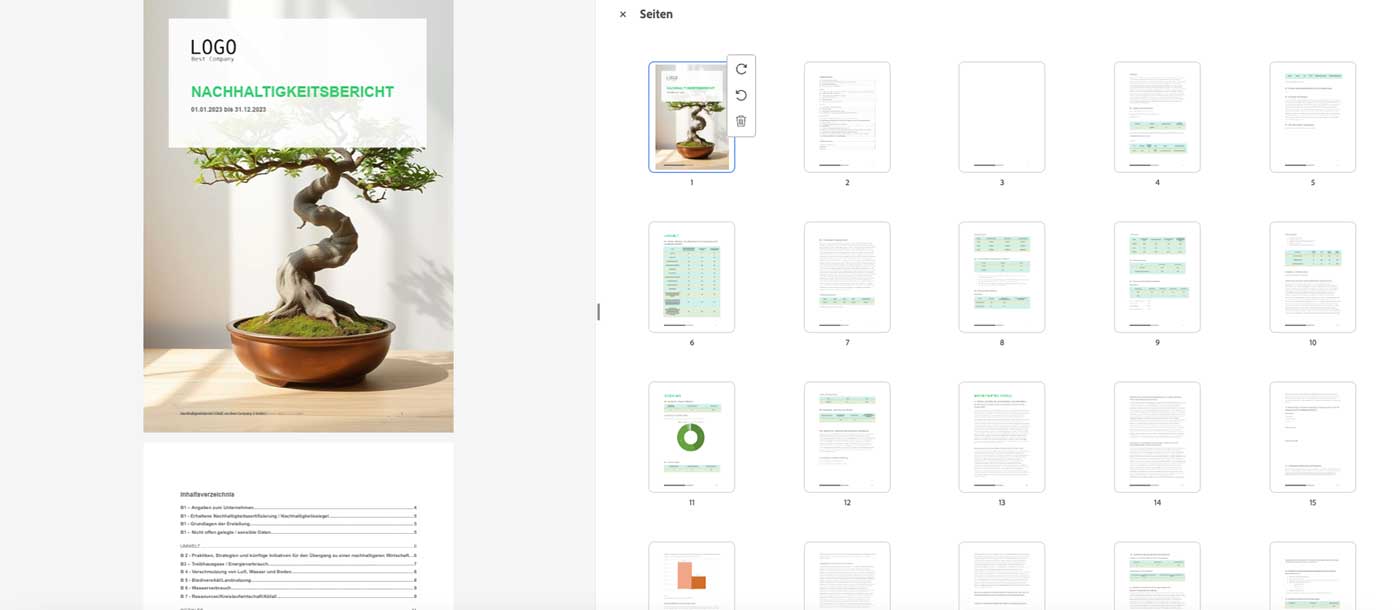The width and height of the screenshot is (1400, 610).
Task: Open page 6 thumbnail with green table
Action: coord(691,277)
